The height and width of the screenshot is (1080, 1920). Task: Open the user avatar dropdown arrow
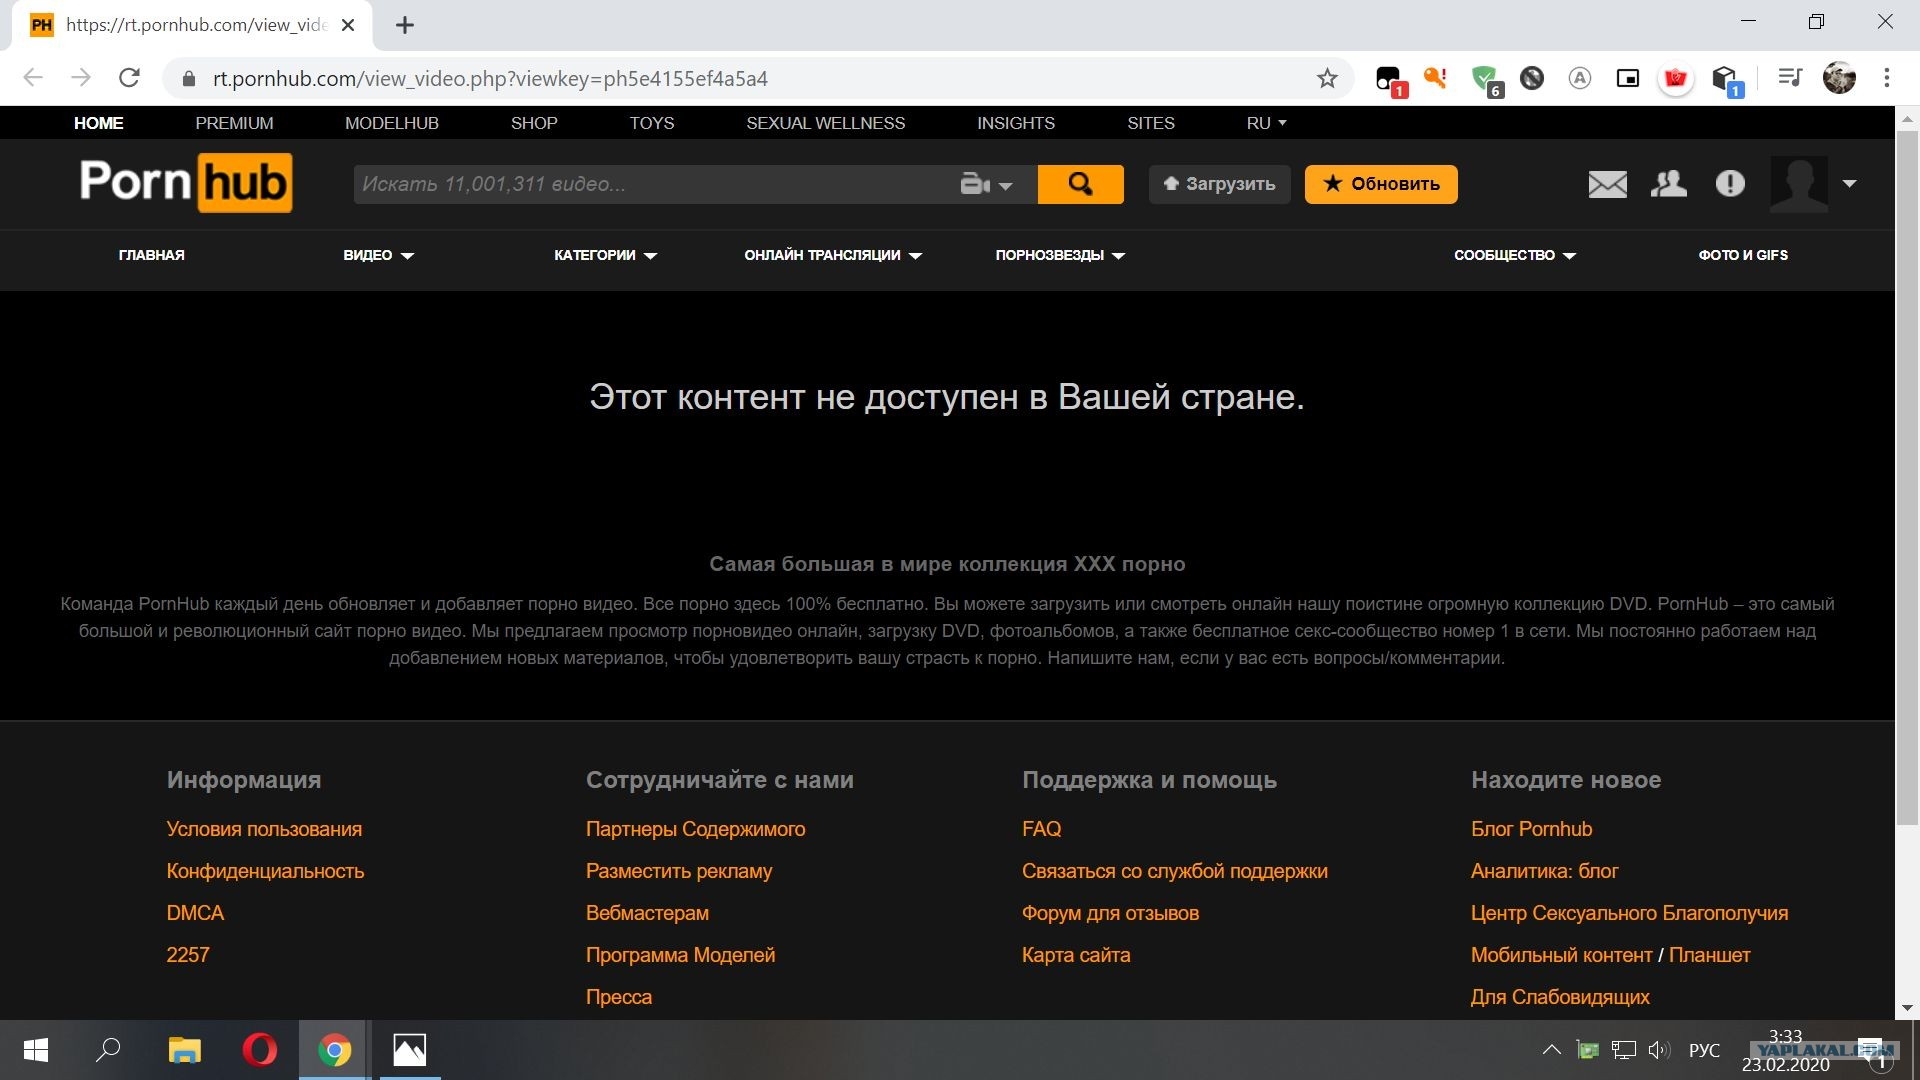1849,184
